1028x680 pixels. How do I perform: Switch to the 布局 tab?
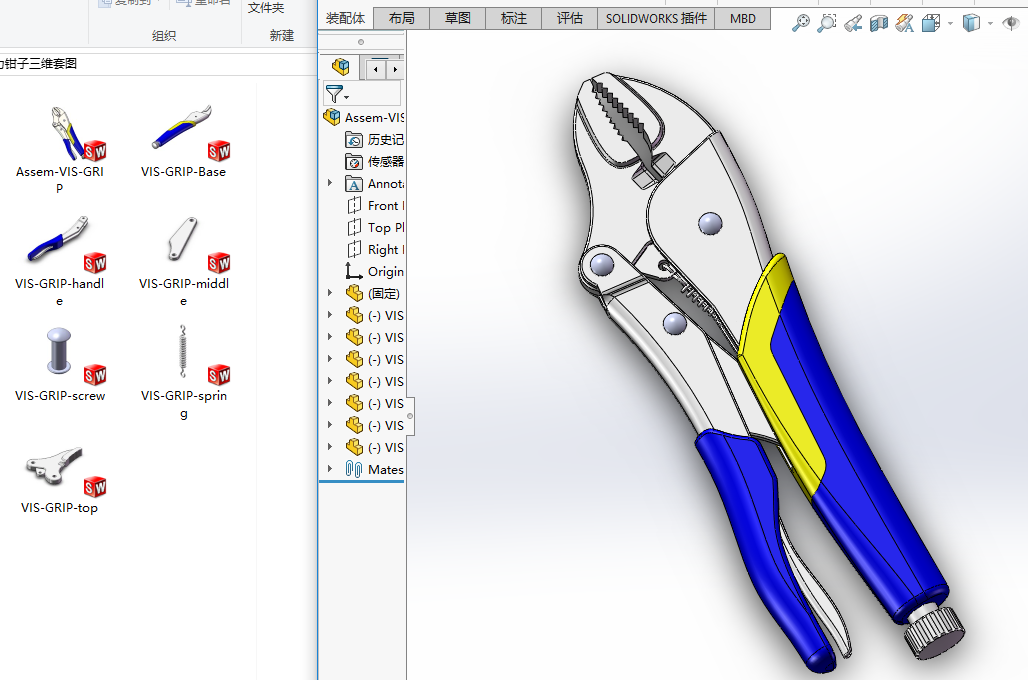401,18
